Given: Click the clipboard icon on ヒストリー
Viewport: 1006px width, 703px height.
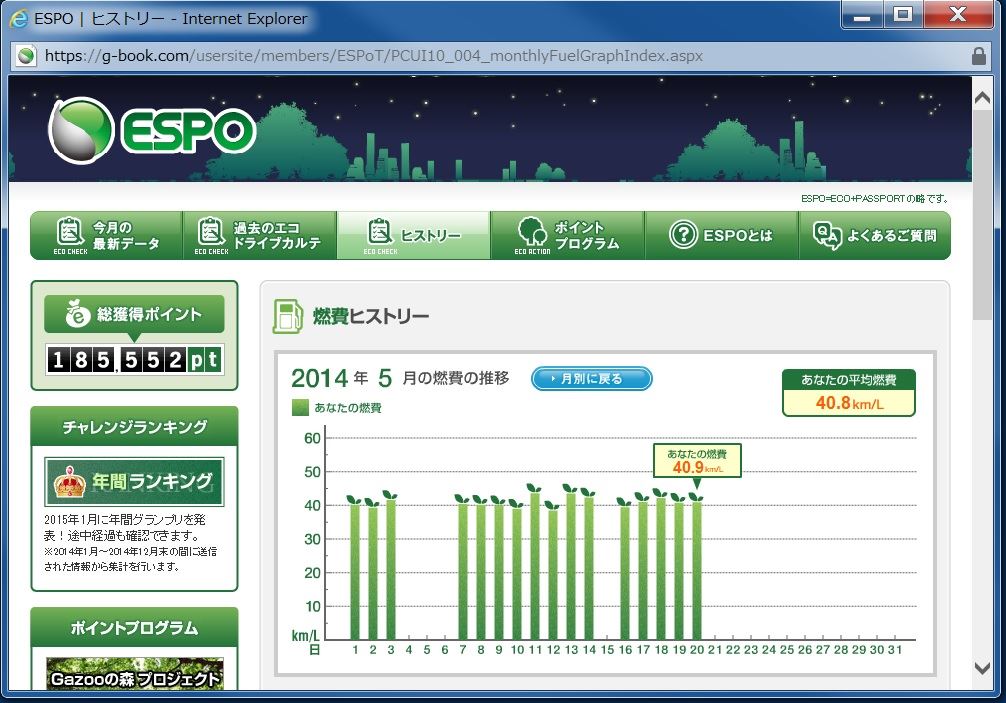Looking at the screenshot, I should pyautogui.click(x=380, y=232).
